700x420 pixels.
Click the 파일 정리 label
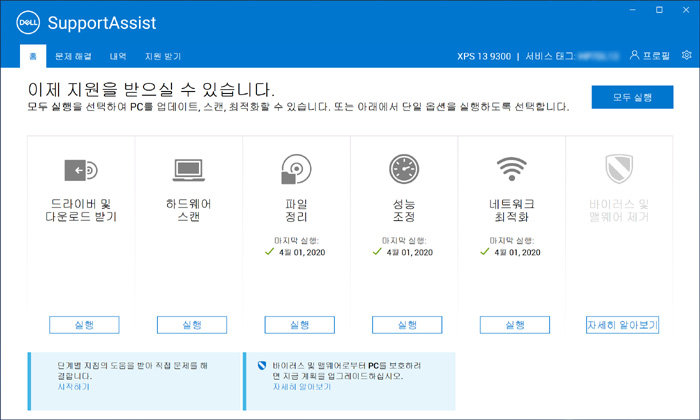(296, 210)
